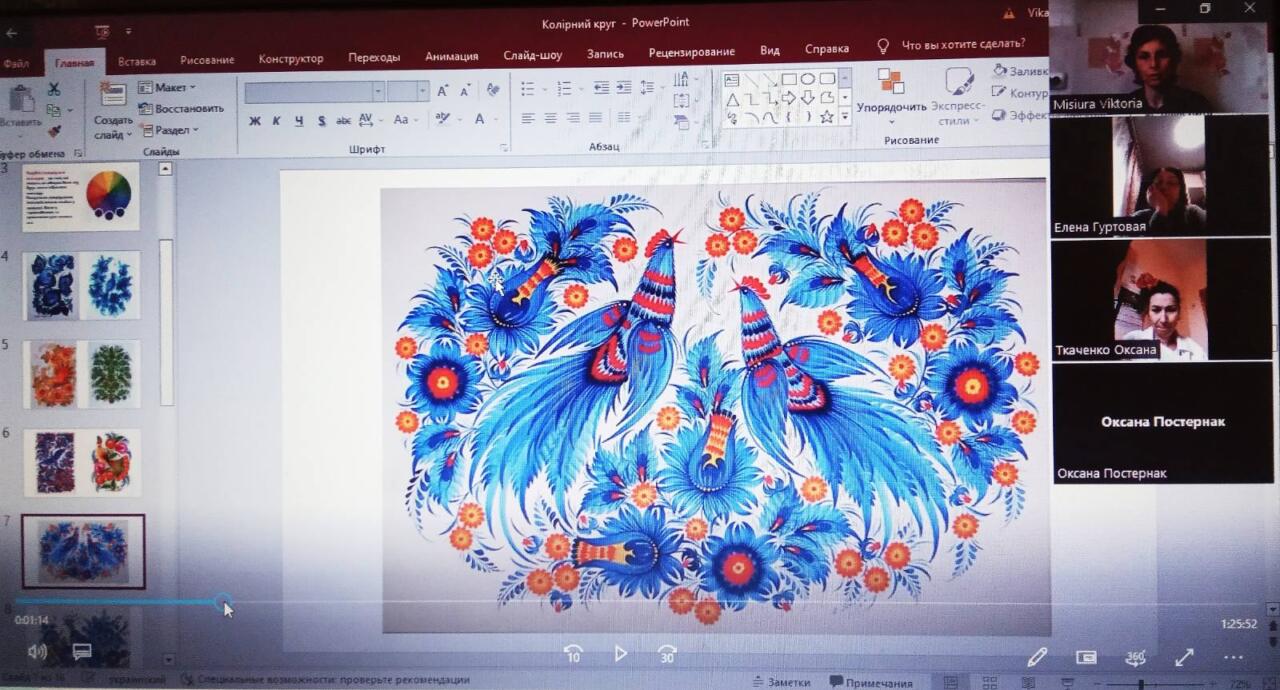Enter fullscreen with the expand arrows icon

click(1184, 657)
